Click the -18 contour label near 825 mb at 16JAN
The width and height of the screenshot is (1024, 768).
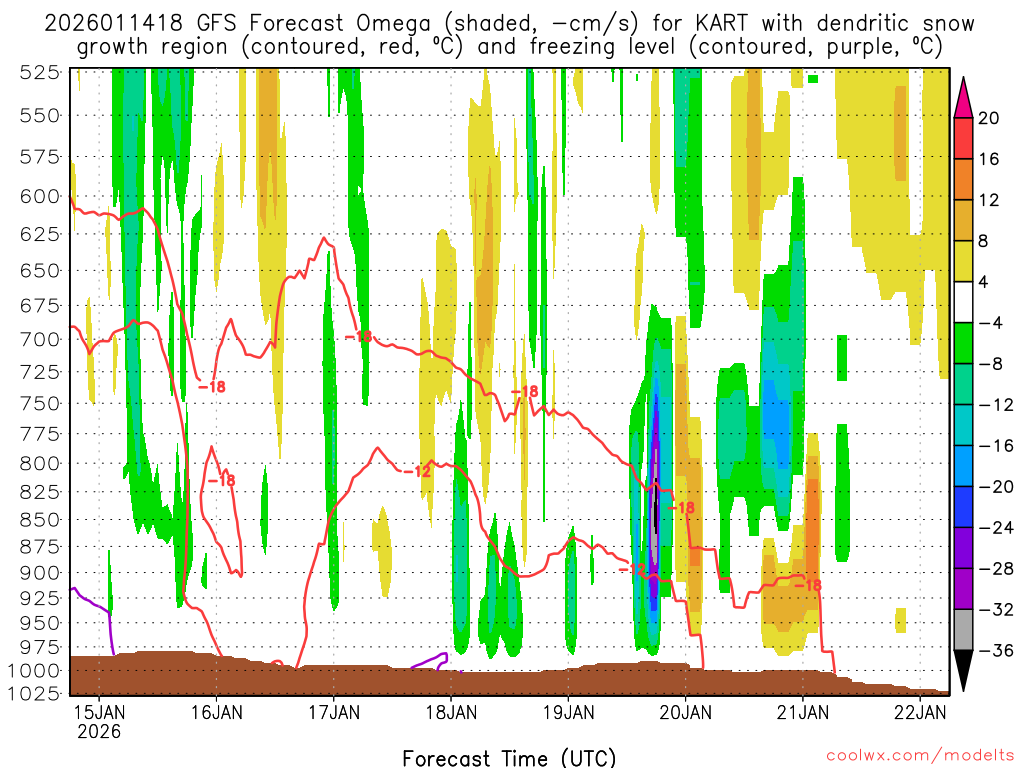tap(221, 481)
